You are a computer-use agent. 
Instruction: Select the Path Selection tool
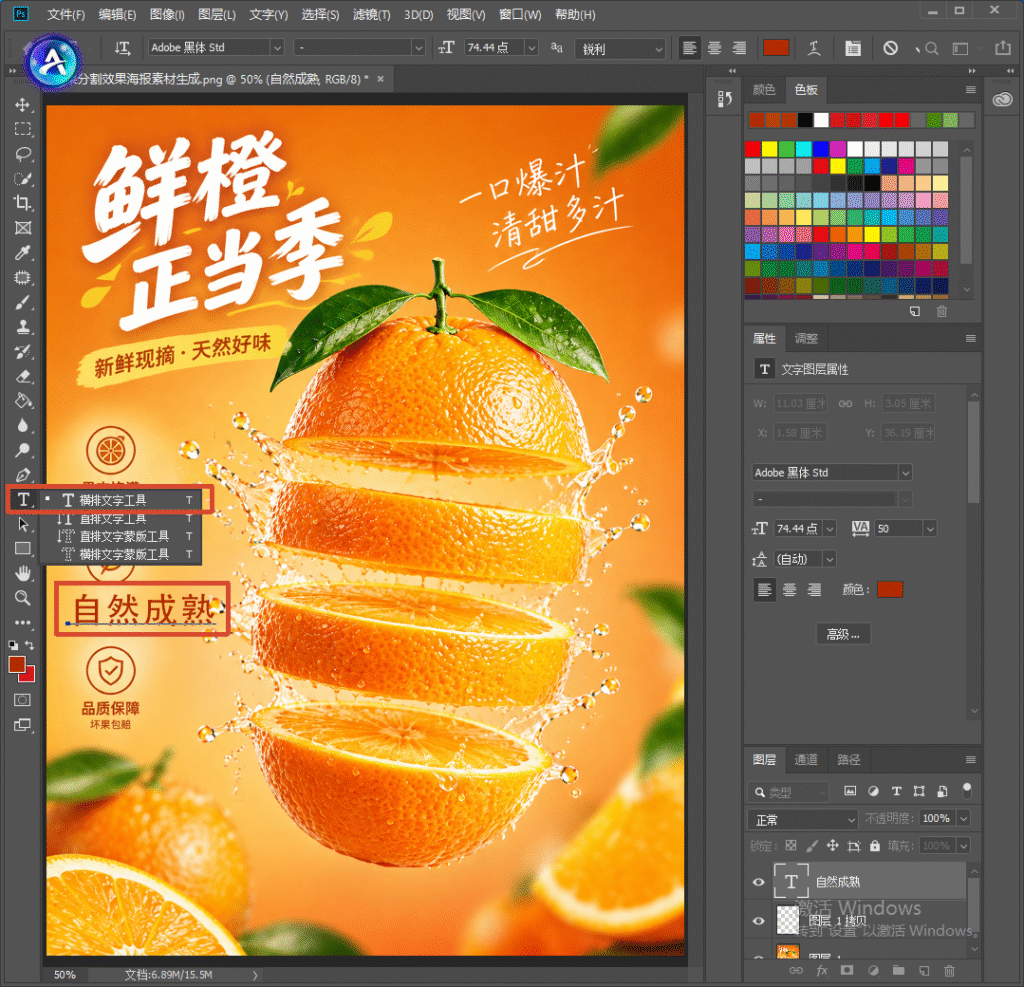(23, 524)
